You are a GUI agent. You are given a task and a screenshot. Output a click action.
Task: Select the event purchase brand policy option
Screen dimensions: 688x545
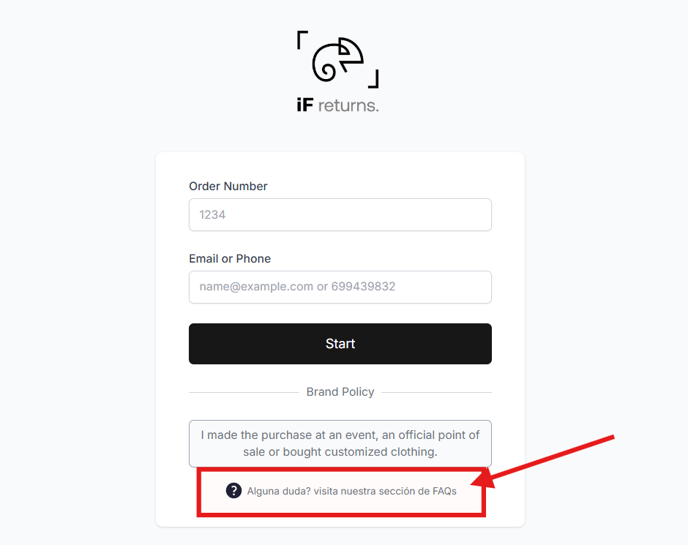340,444
